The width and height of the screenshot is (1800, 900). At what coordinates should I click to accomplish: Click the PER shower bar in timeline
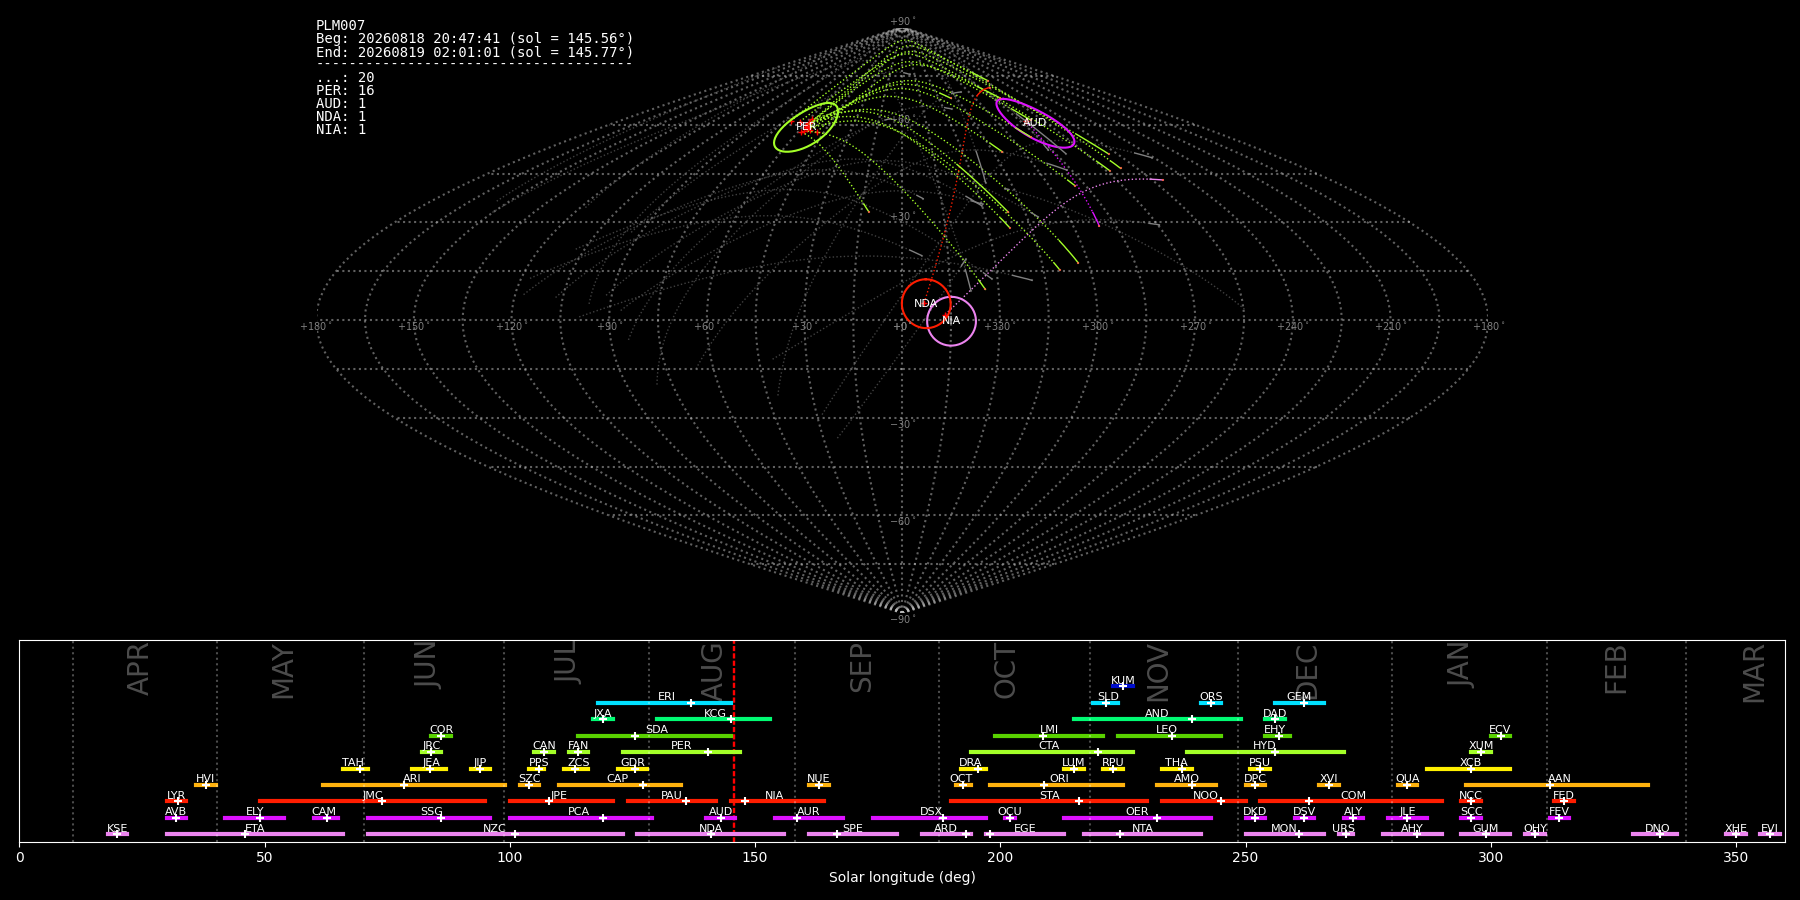[681, 752]
